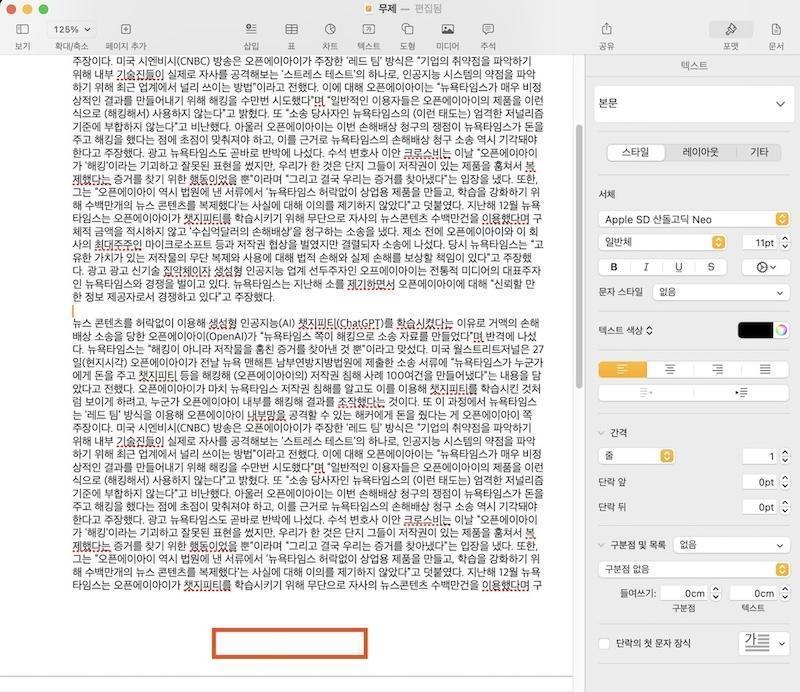Screen dimensions: 800x692
Task: Adjust the 단락 앞 stepper
Action: click(x=785, y=482)
